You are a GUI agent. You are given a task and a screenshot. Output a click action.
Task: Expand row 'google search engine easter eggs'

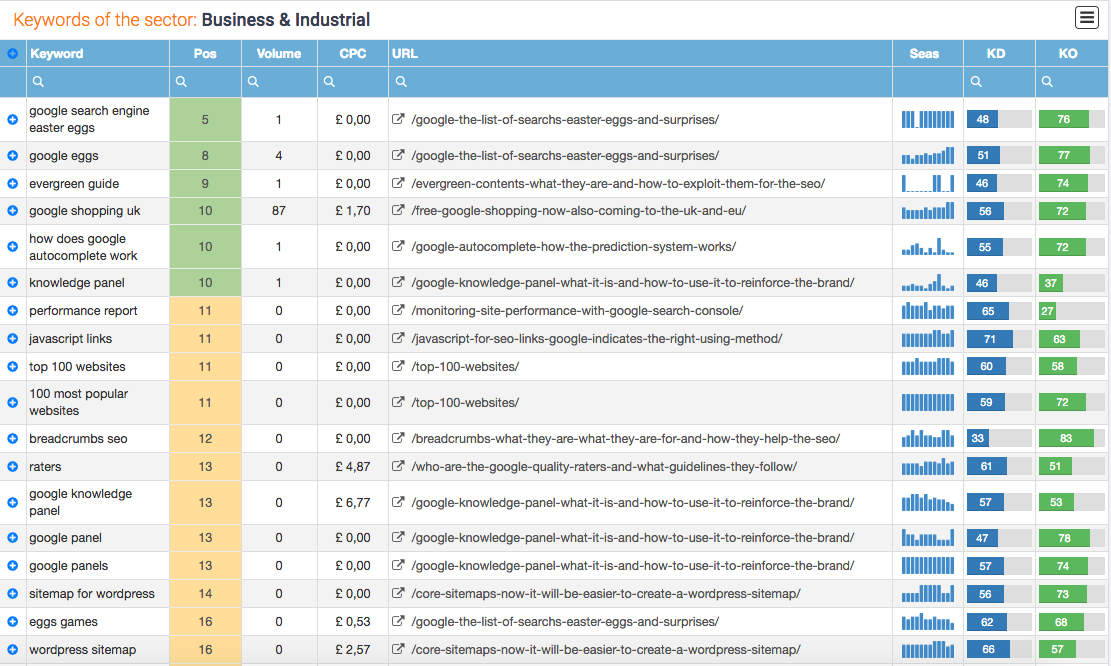(x=13, y=120)
